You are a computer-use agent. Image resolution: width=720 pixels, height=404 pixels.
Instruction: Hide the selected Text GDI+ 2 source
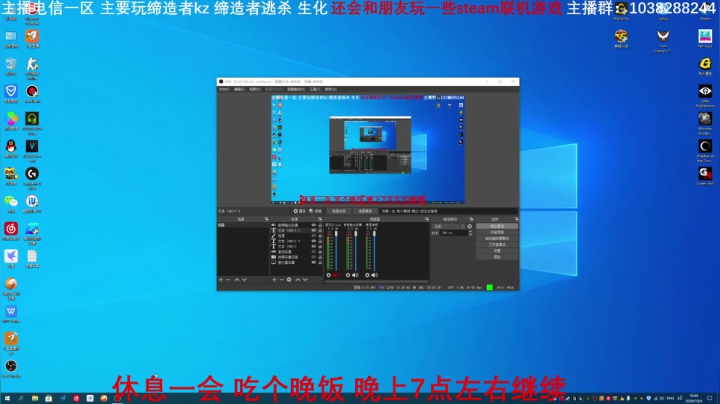(314, 230)
